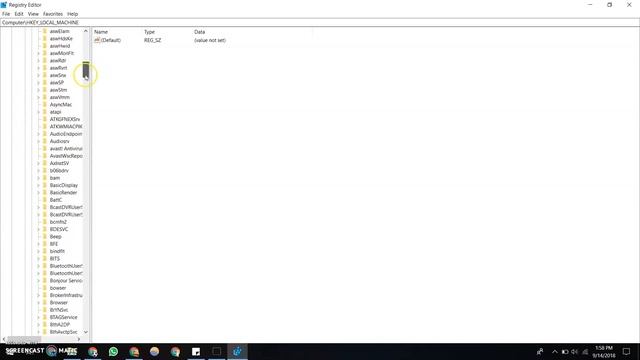Open the Help menu
Screen dimensions: 640x360
coord(73,14)
